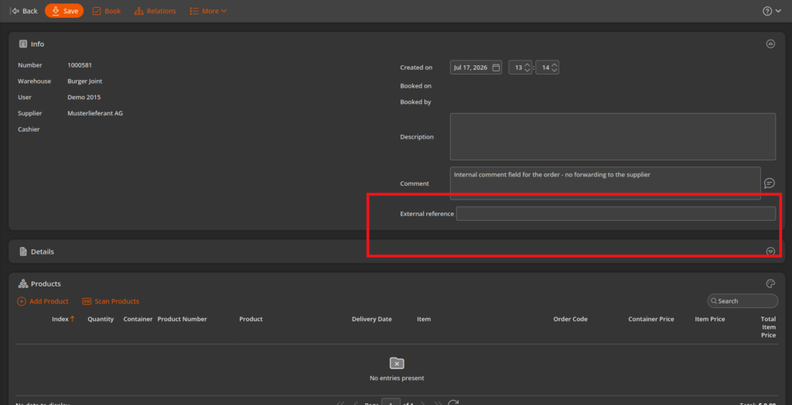The image size is (792, 405).
Task: Click the Info panel header title
Action: click(x=37, y=44)
